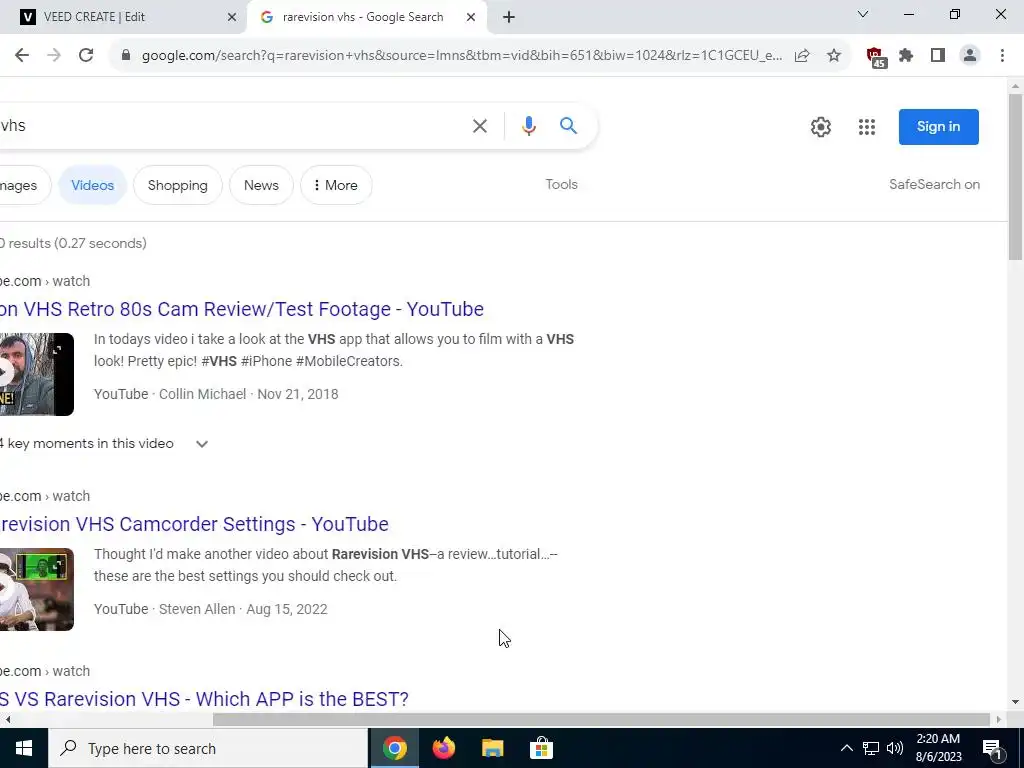Select the rarevision vhs Google Search tab
Viewport: 1024px width, 768px height.
366,17
